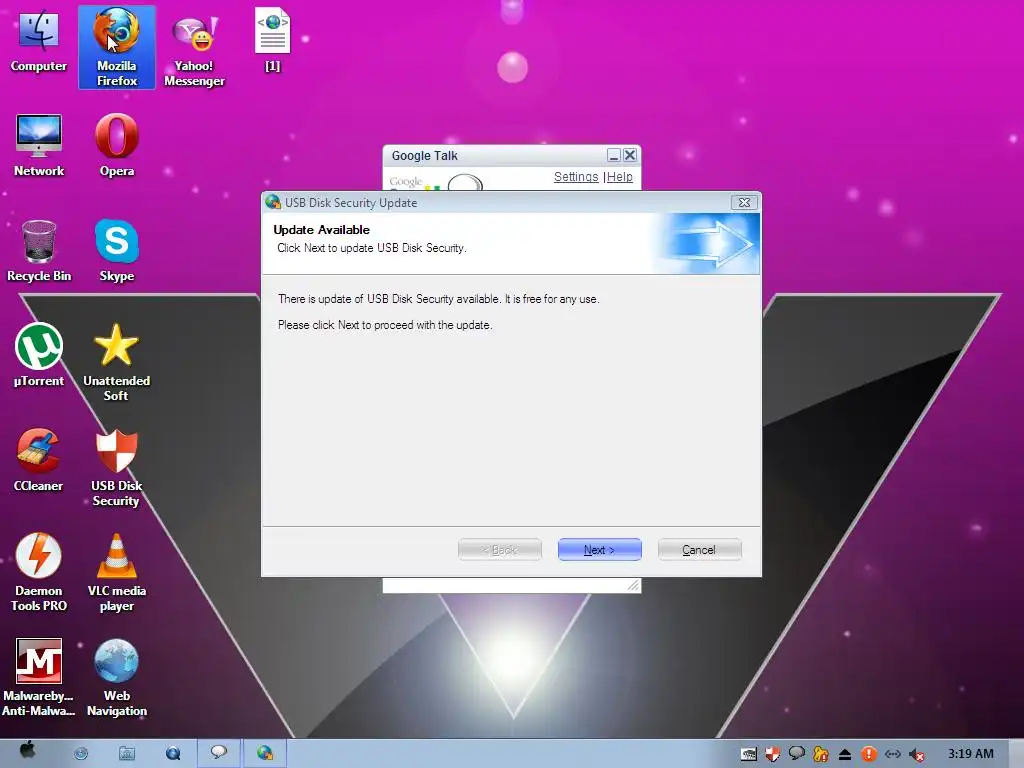Open the Computer desktop icon
Viewport: 1024px width, 768px height.
(39, 40)
